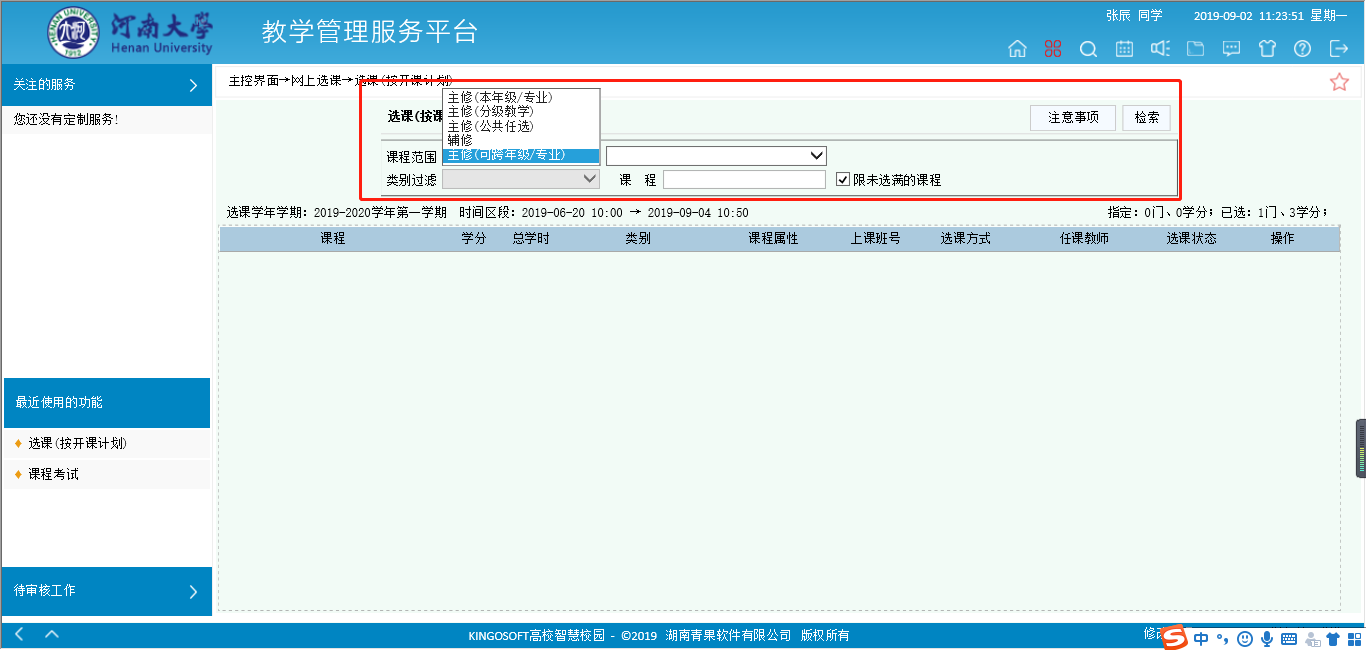Open the announcements speaker icon
This screenshot has width=1366, height=650.
[1160, 49]
